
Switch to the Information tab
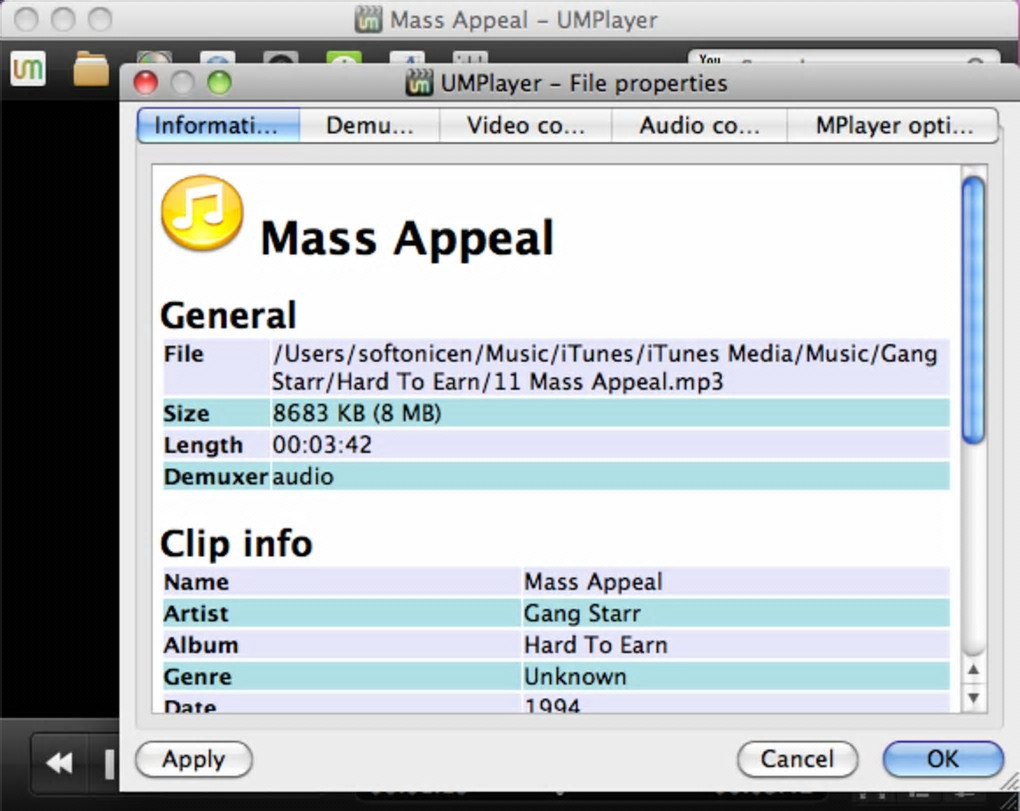click(218, 125)
